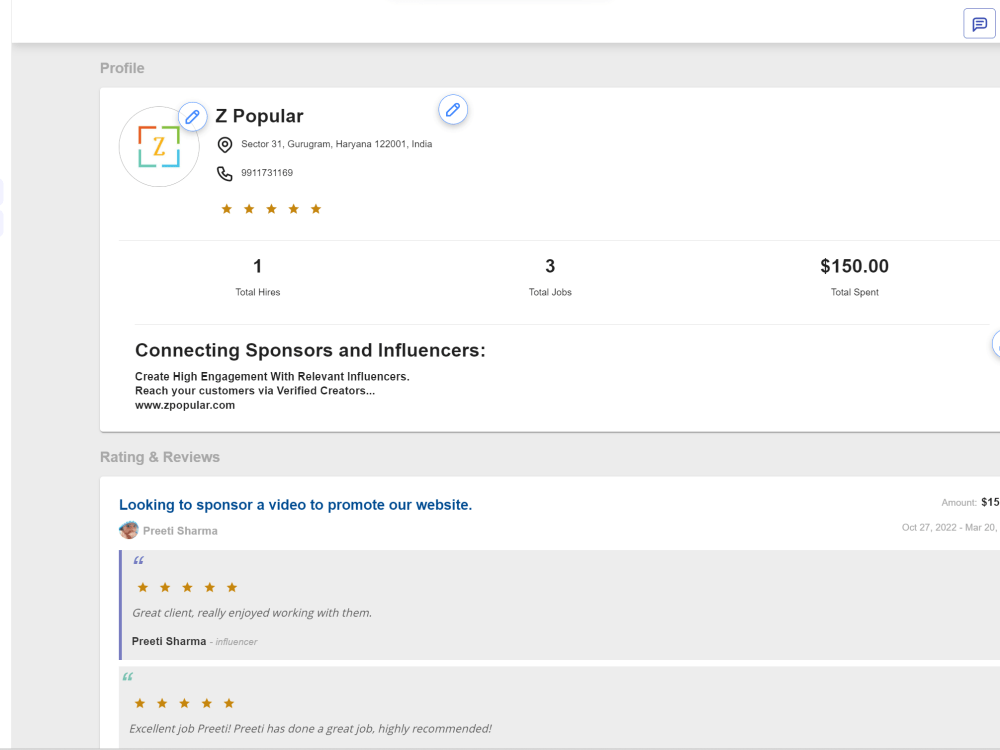The height and width of the screenshot is (750, 1000).
Task: Click the partially visible description edit icon
Action: point(996,344)
